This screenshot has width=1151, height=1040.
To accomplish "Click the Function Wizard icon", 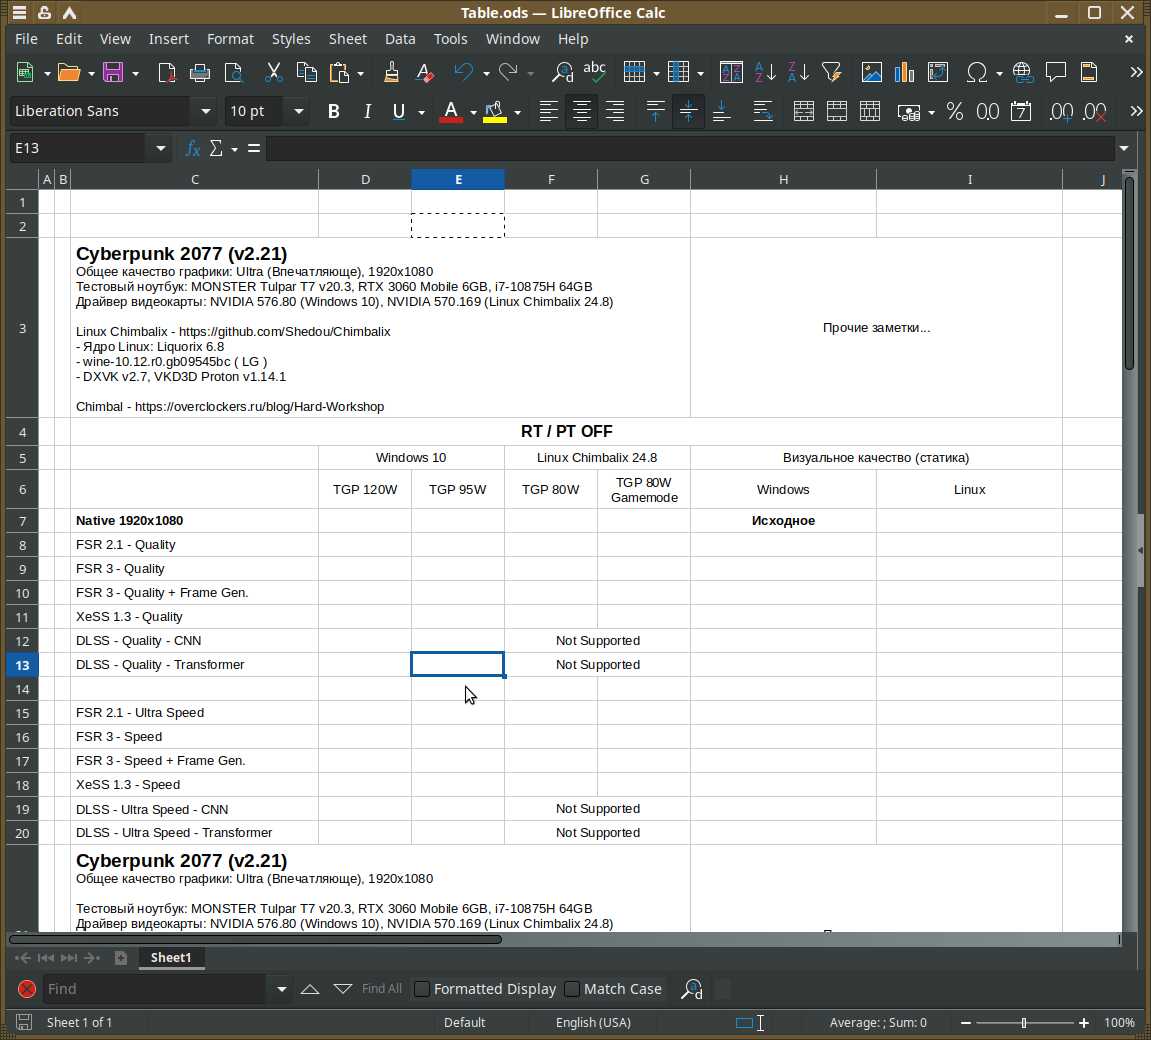I will [193, 148].
